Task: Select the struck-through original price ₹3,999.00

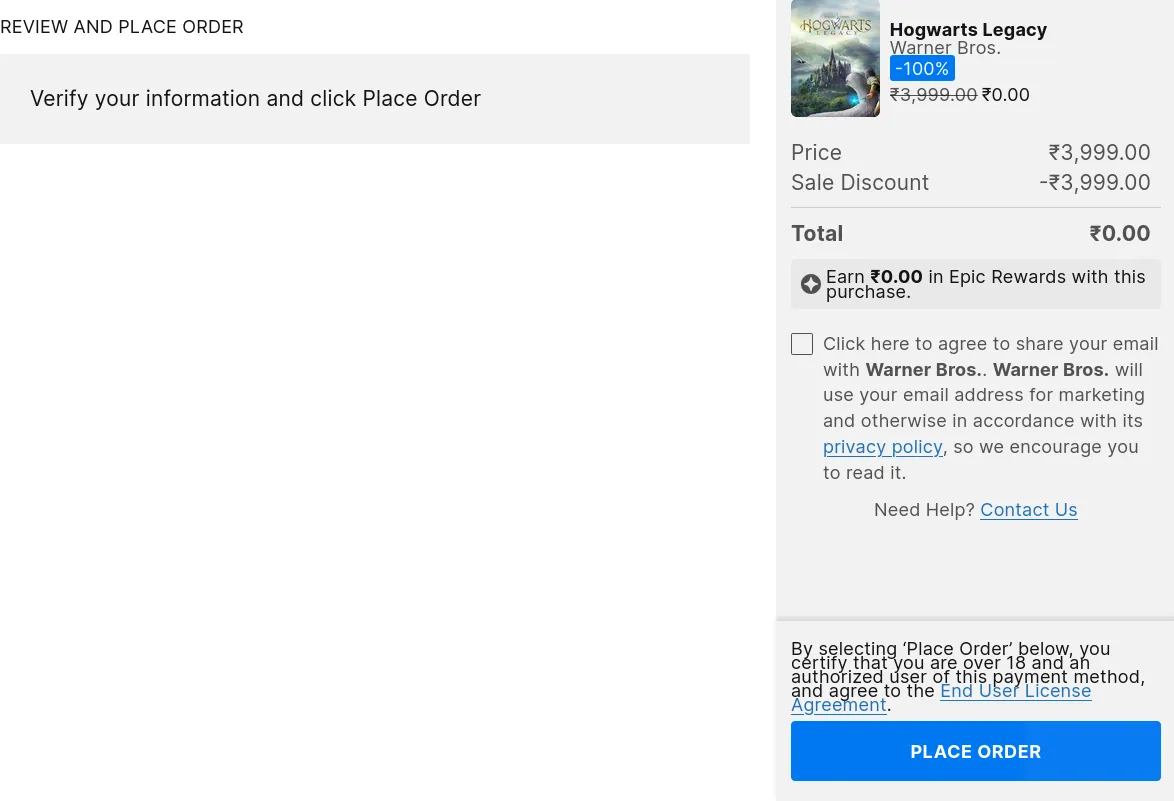Action: [933, 94]
